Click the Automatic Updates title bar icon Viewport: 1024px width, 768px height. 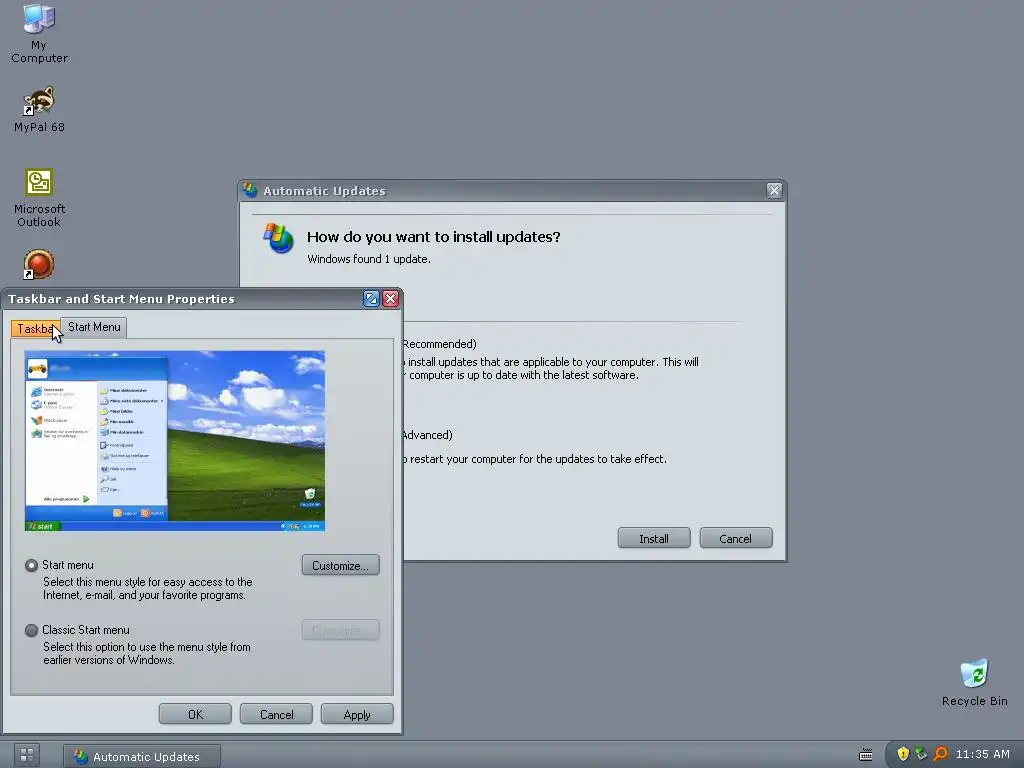pyautogui.click(x=250, y=190)
